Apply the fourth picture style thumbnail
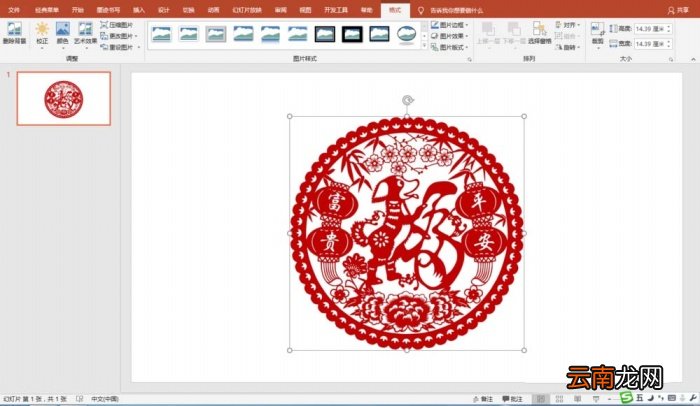This screenshot has width=700, height=406. (243, 34)
